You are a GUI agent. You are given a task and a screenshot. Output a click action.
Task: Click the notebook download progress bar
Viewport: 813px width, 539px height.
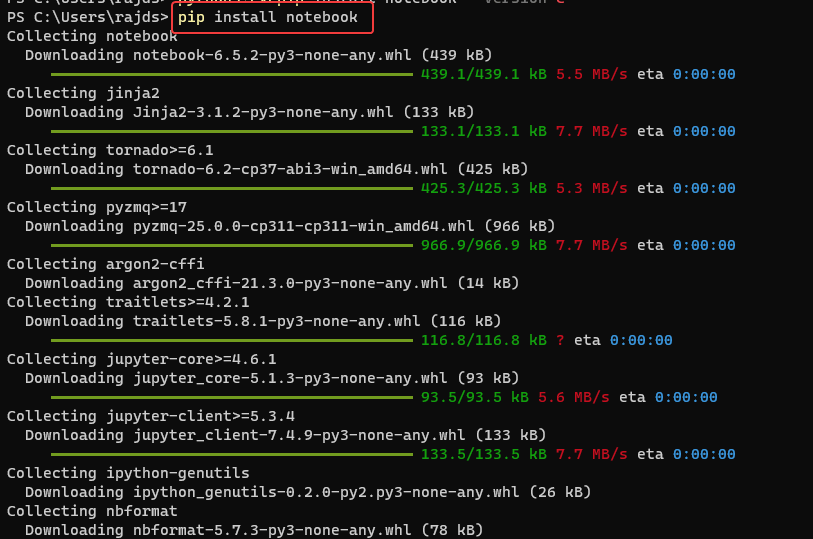click(232, 75)
